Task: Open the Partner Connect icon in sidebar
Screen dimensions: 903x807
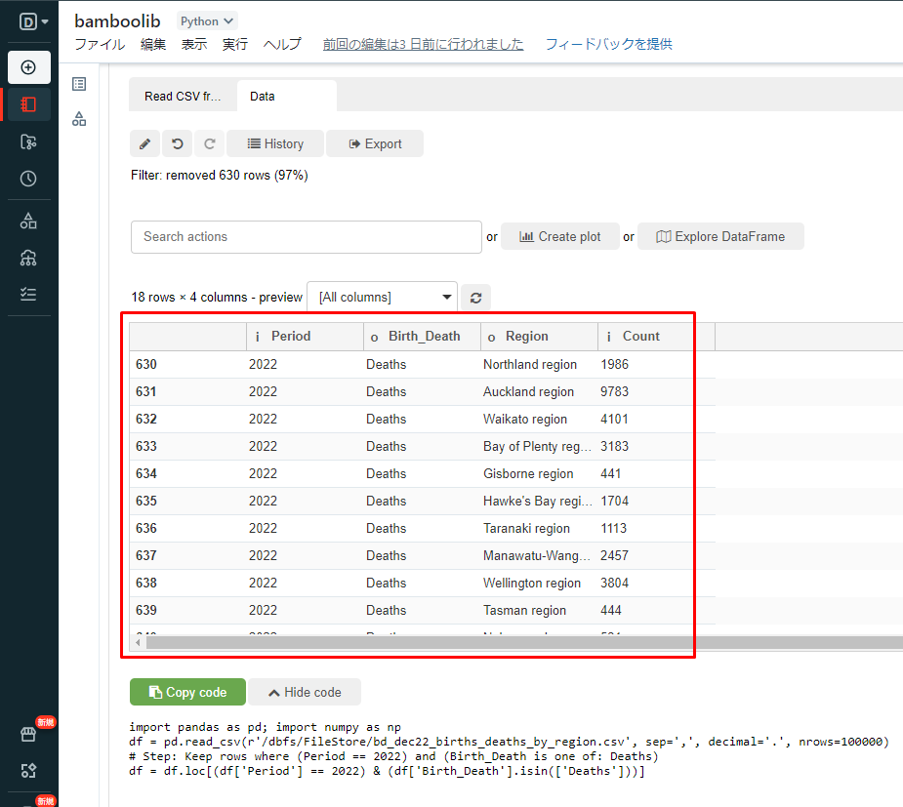Action: [28, 771]
